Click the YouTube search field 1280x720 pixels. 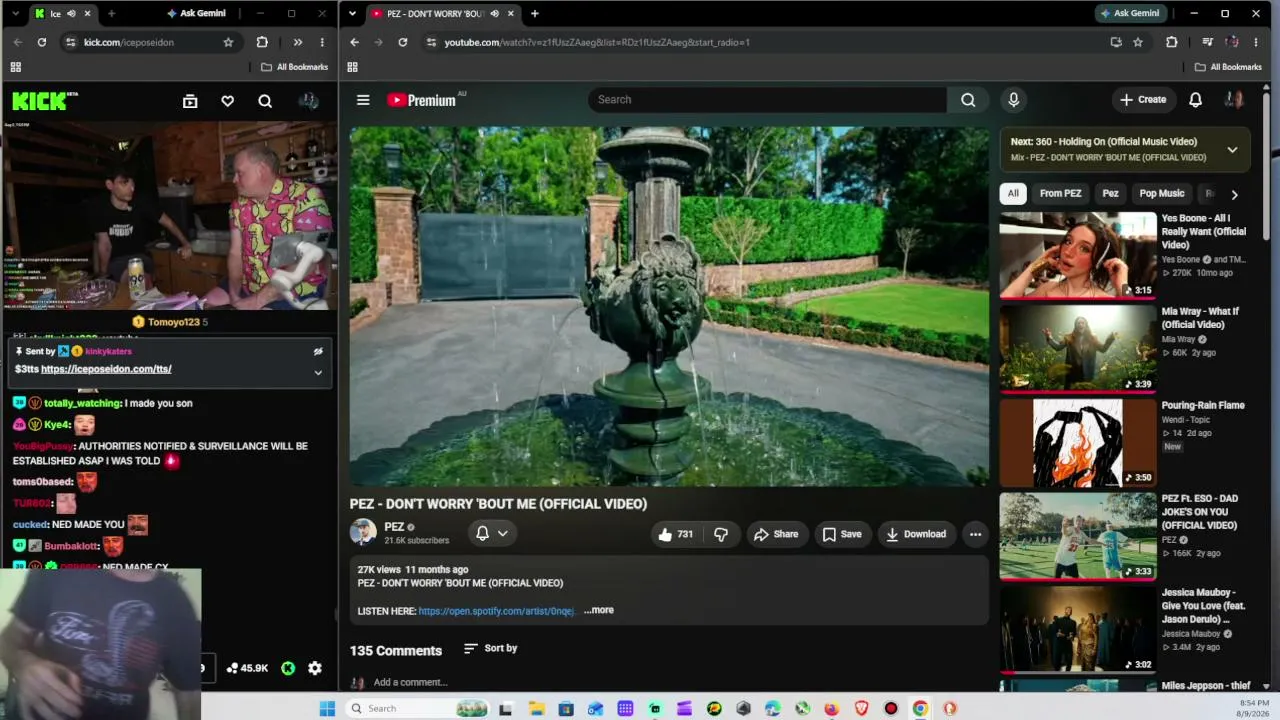[x=767, y=100]
